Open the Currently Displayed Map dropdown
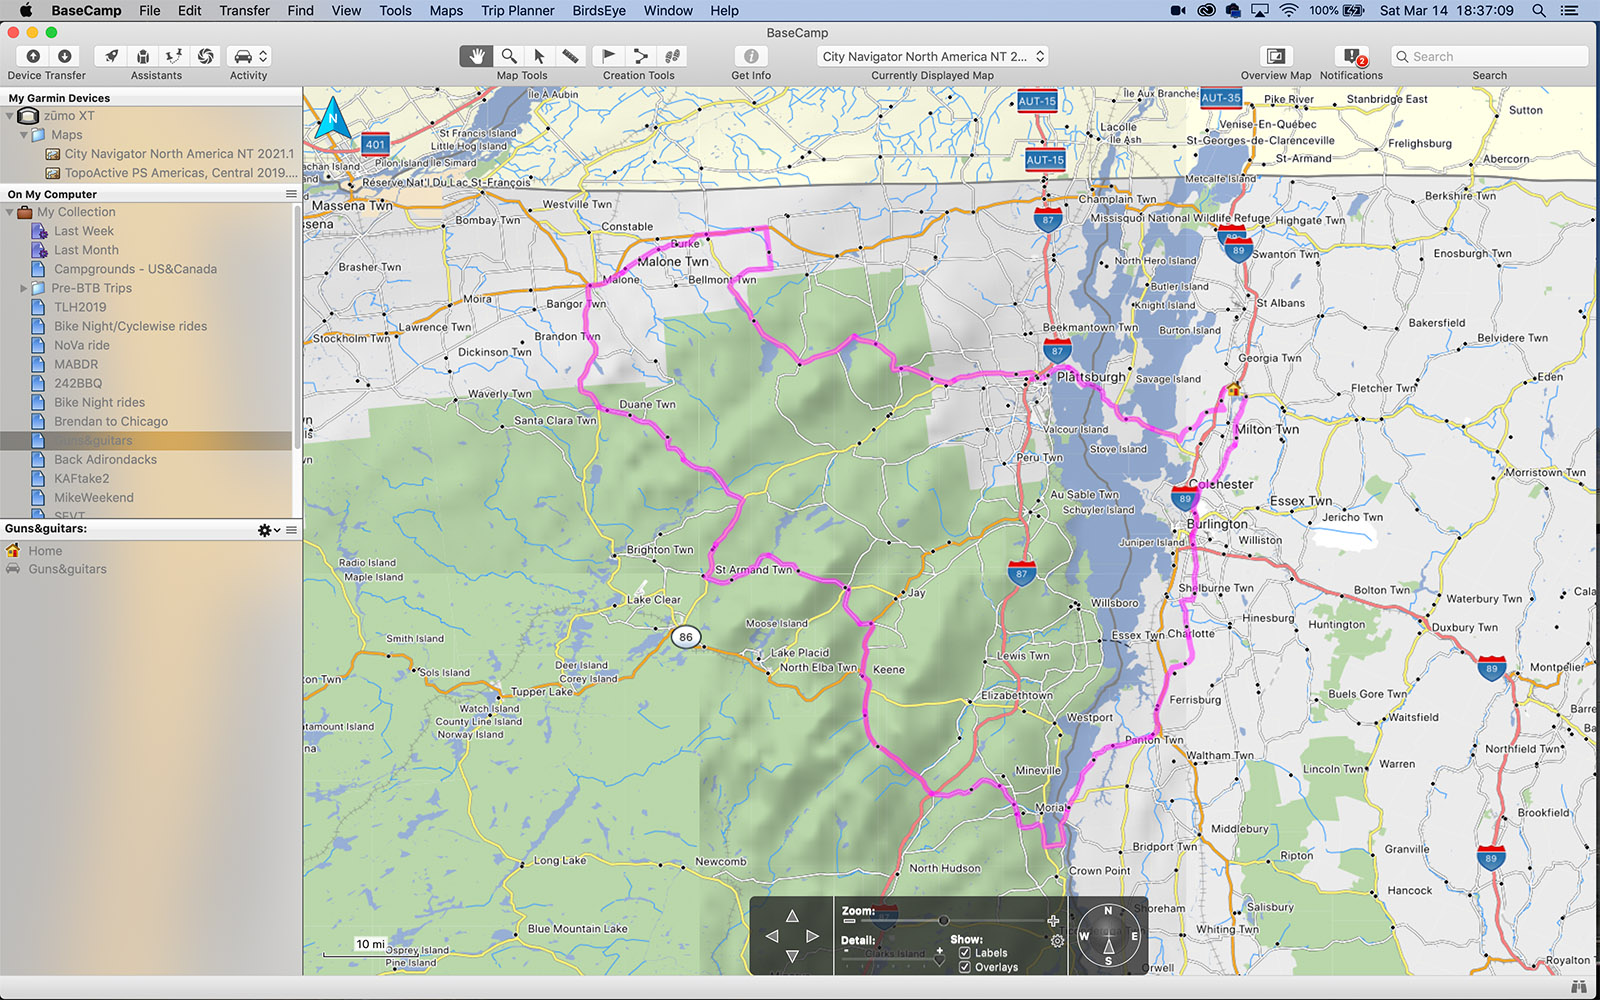1600x1000 pixels. [932, 56]
